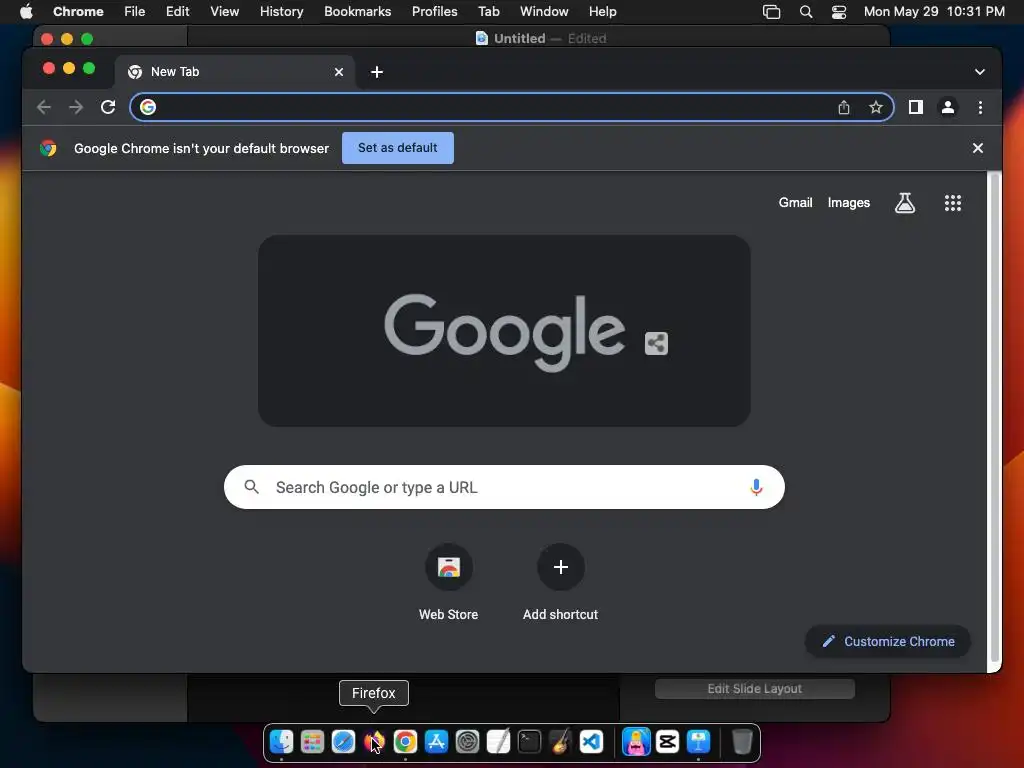Image resolution: width=1024 pixels, height=768 pixels.
Task: Open the Chrome application menu
Action: click(x=78, y=12)
